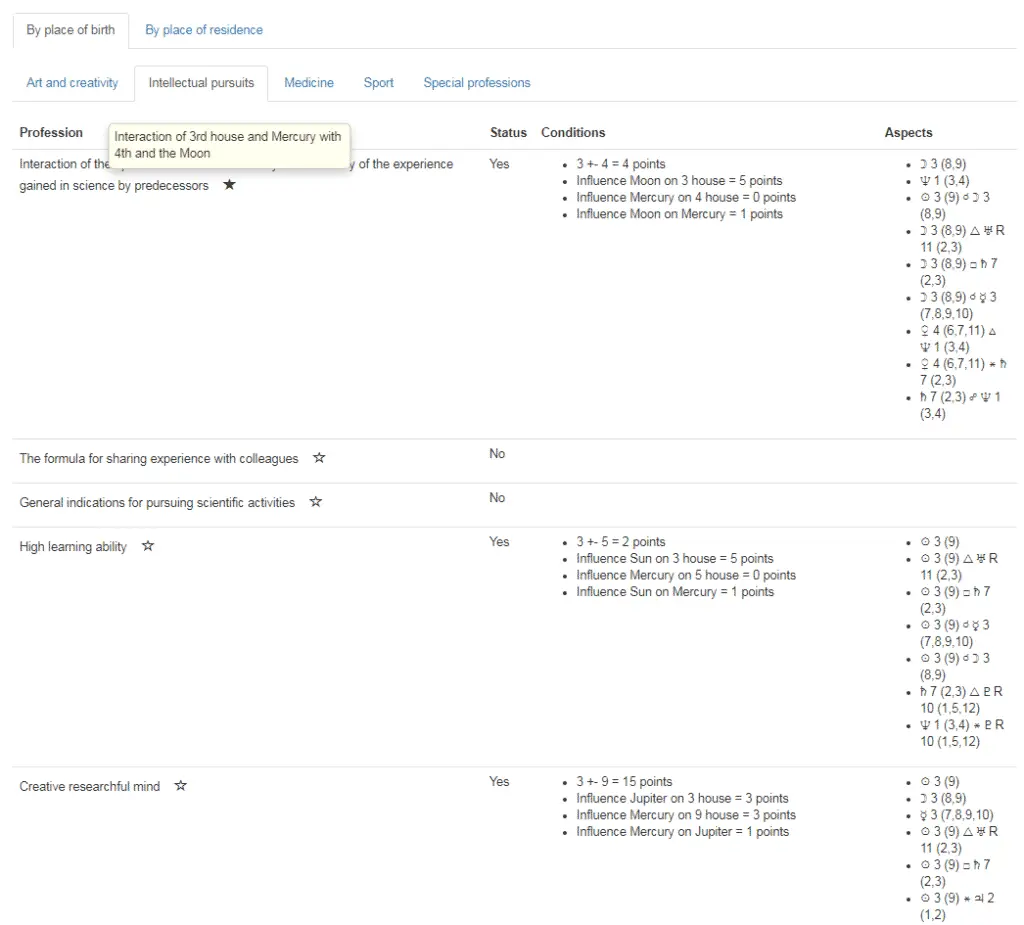Star the 'Creative researchful mind' row
The height and width of the screenshot is (925, 1024).
pyautogui.click(x=181, y=785)
